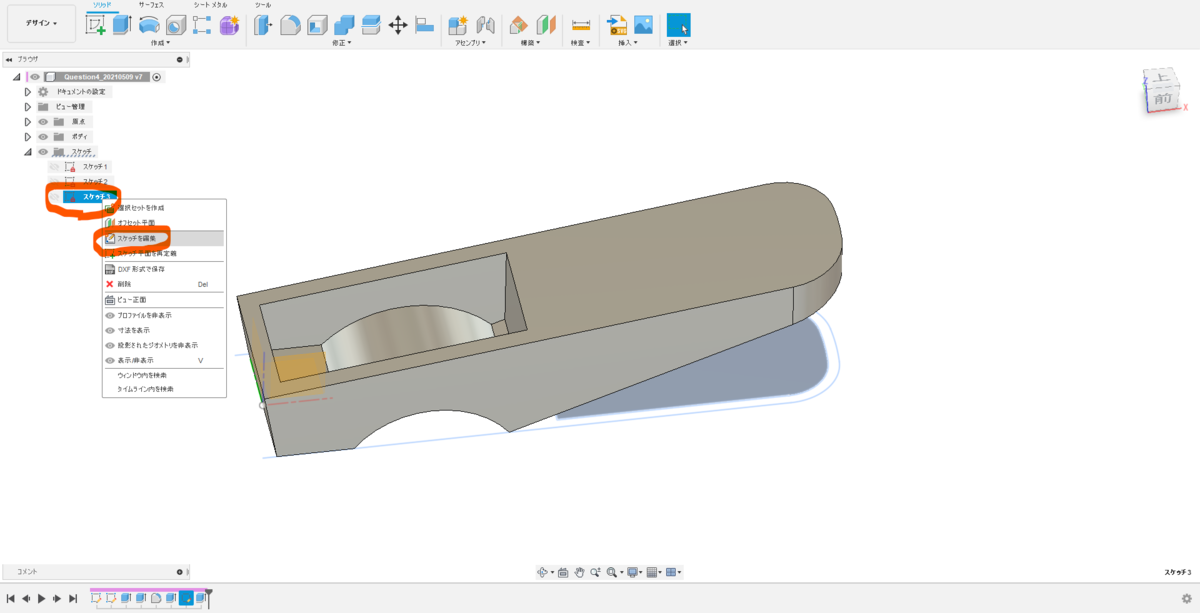Select the Measure tool
Screen dimensions: 1200x613
coord(580,25)
